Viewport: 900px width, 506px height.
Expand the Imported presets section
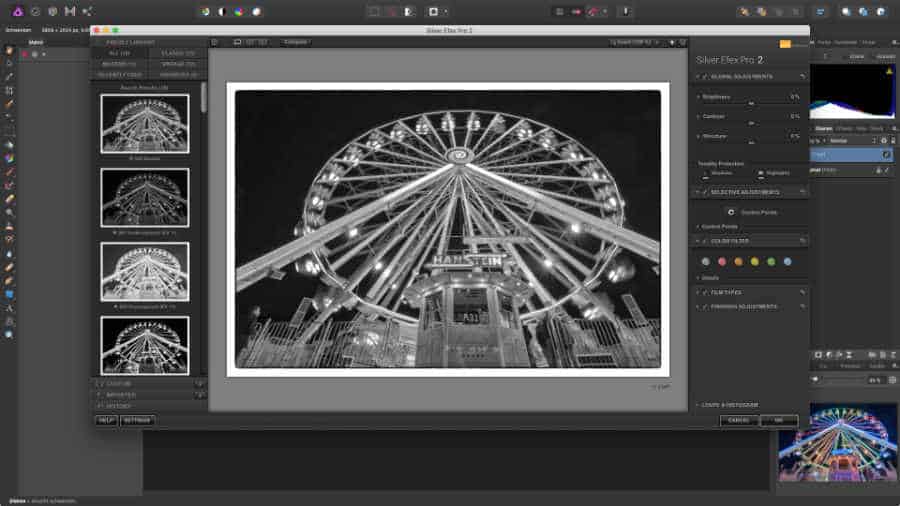99,395
